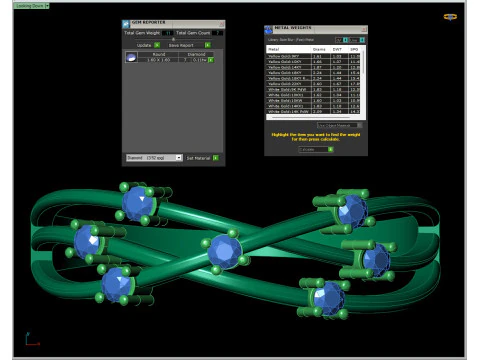Click the green icon beside Set Material

point(216,158)
